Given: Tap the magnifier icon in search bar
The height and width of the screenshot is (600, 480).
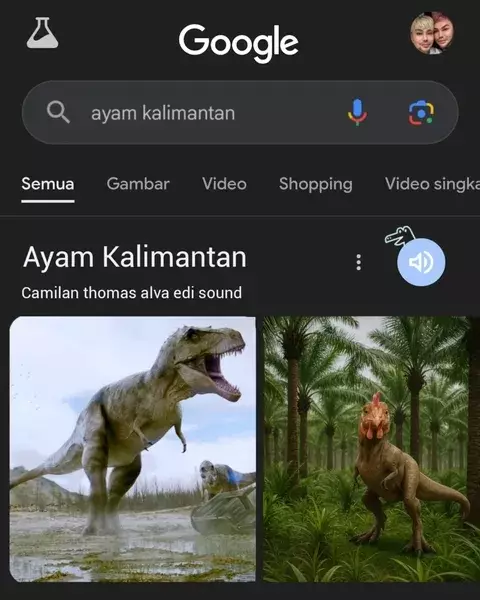Looking at the screenshot, I should pos(58,112).
